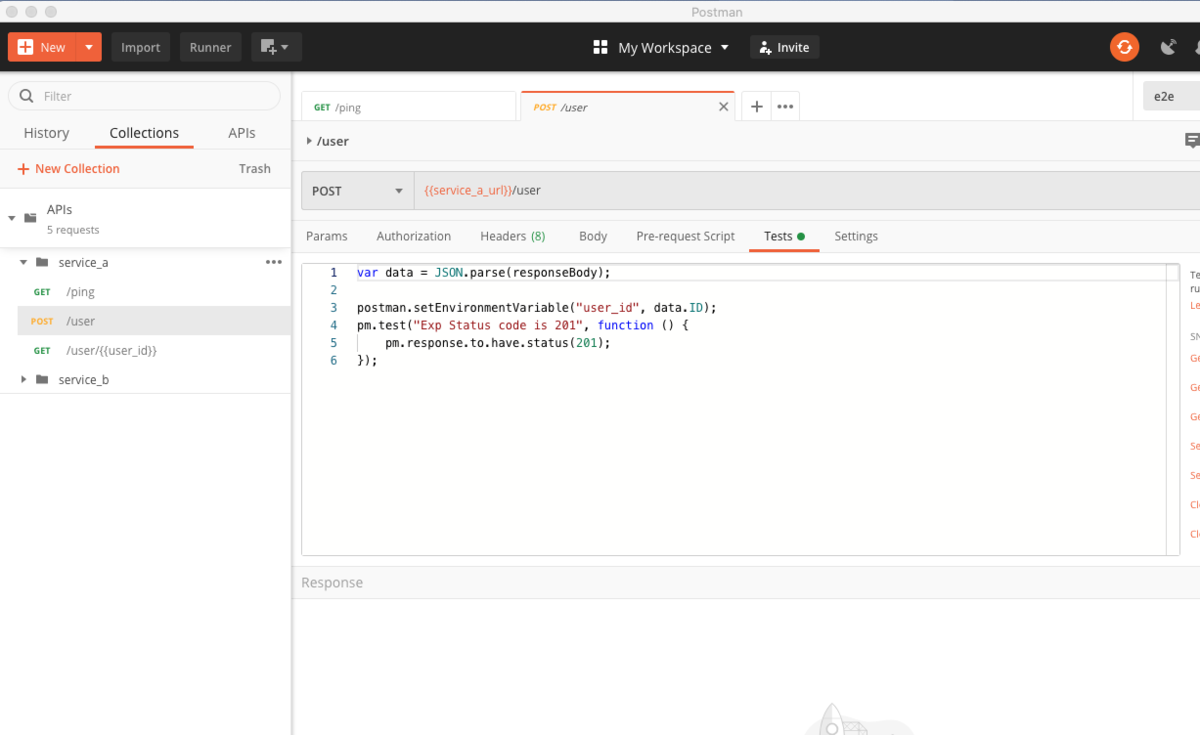1200x735 pixels.
Task: Open the POST method dropdown
Action: pyautogui.click(x=358, y=190)
